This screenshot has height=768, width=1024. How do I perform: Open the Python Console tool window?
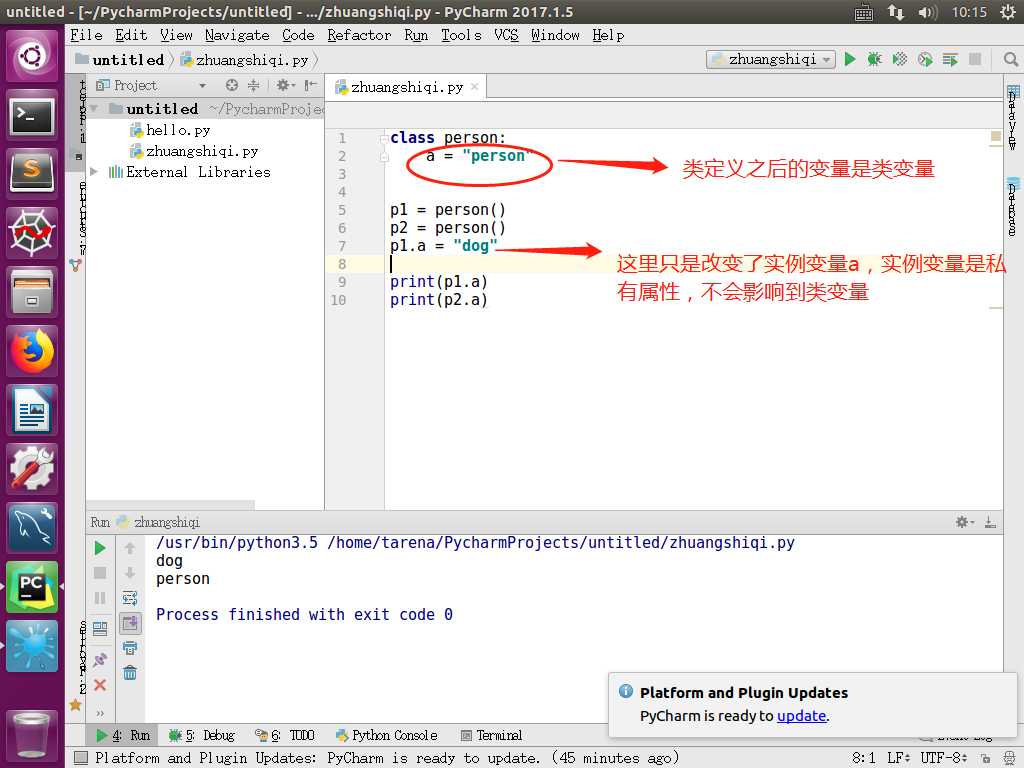click(x=387, y=735)
